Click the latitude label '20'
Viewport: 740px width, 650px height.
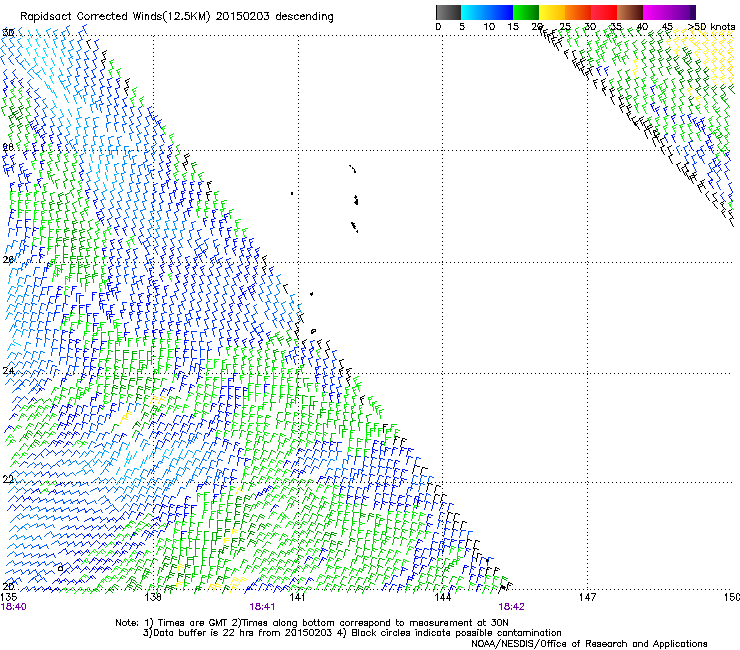point(8,587)
